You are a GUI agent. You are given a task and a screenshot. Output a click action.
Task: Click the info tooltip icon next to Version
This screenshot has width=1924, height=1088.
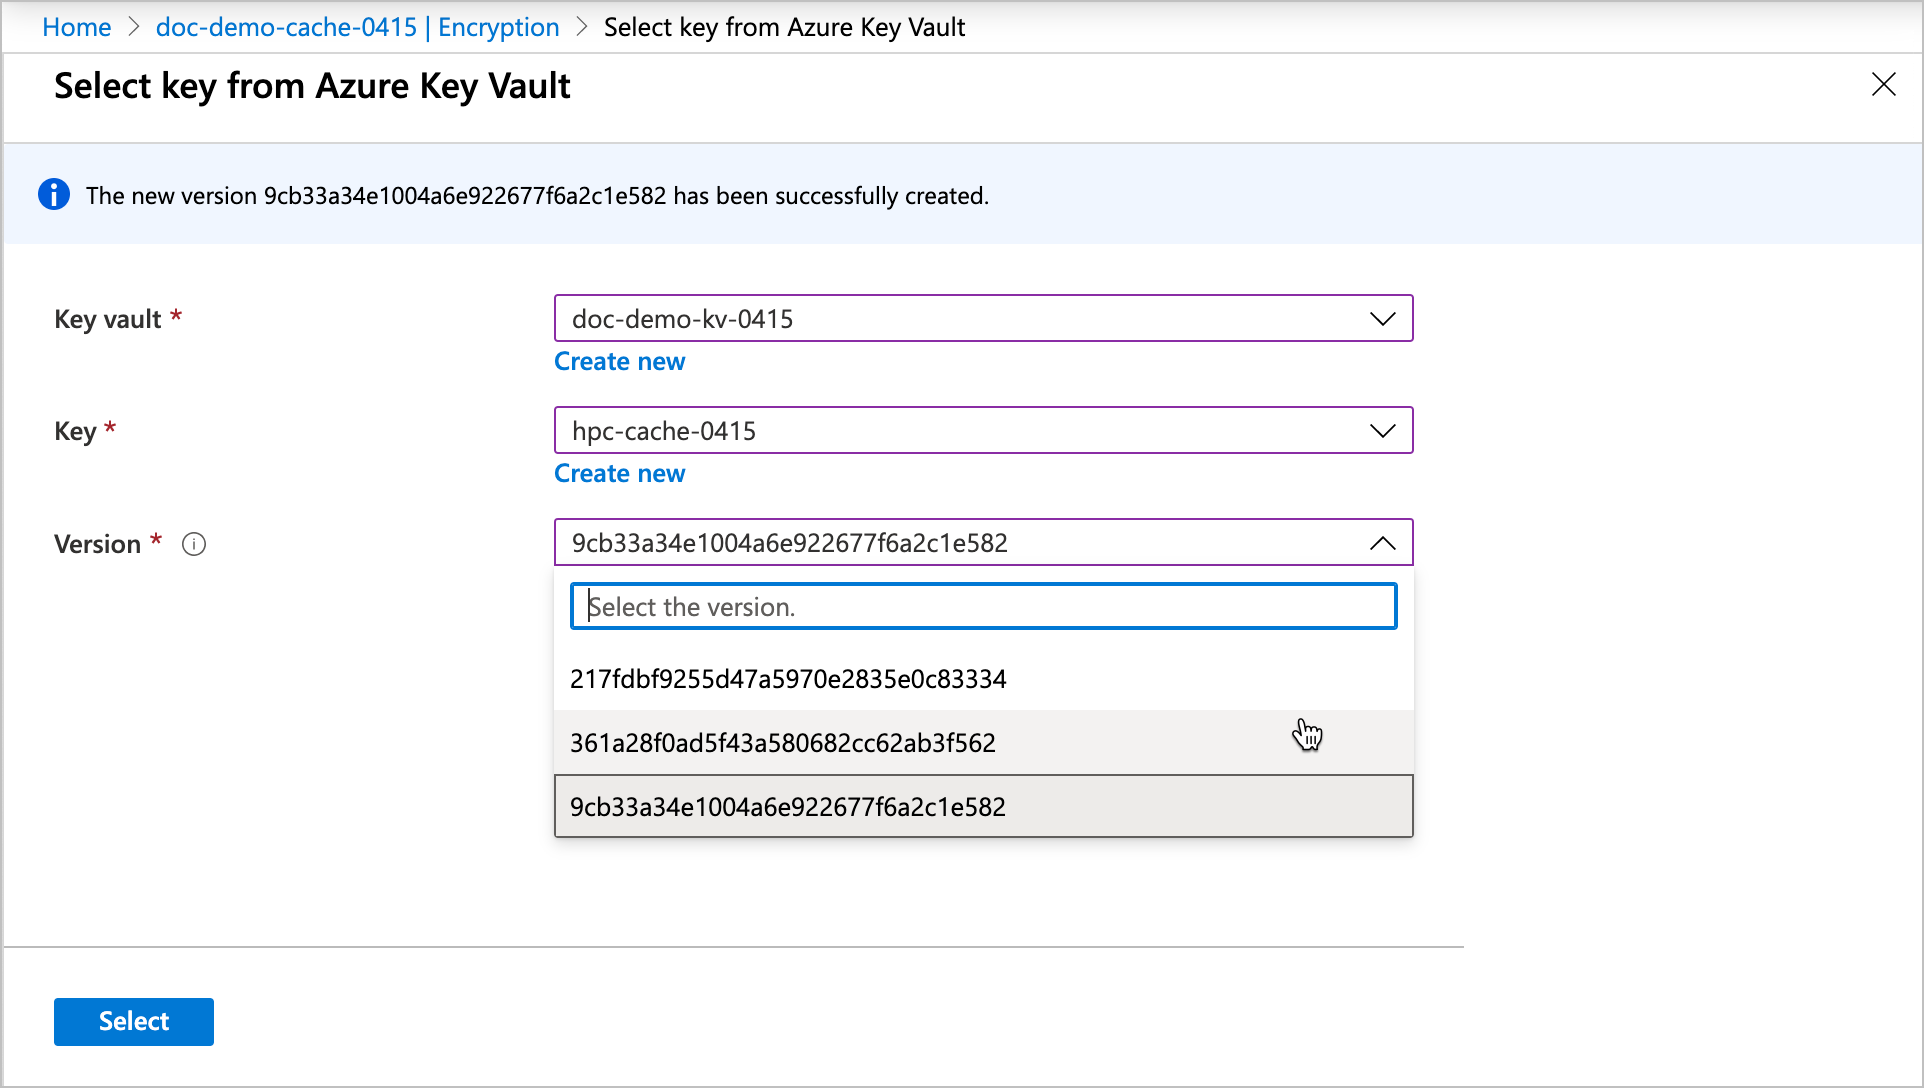(196, 545)
